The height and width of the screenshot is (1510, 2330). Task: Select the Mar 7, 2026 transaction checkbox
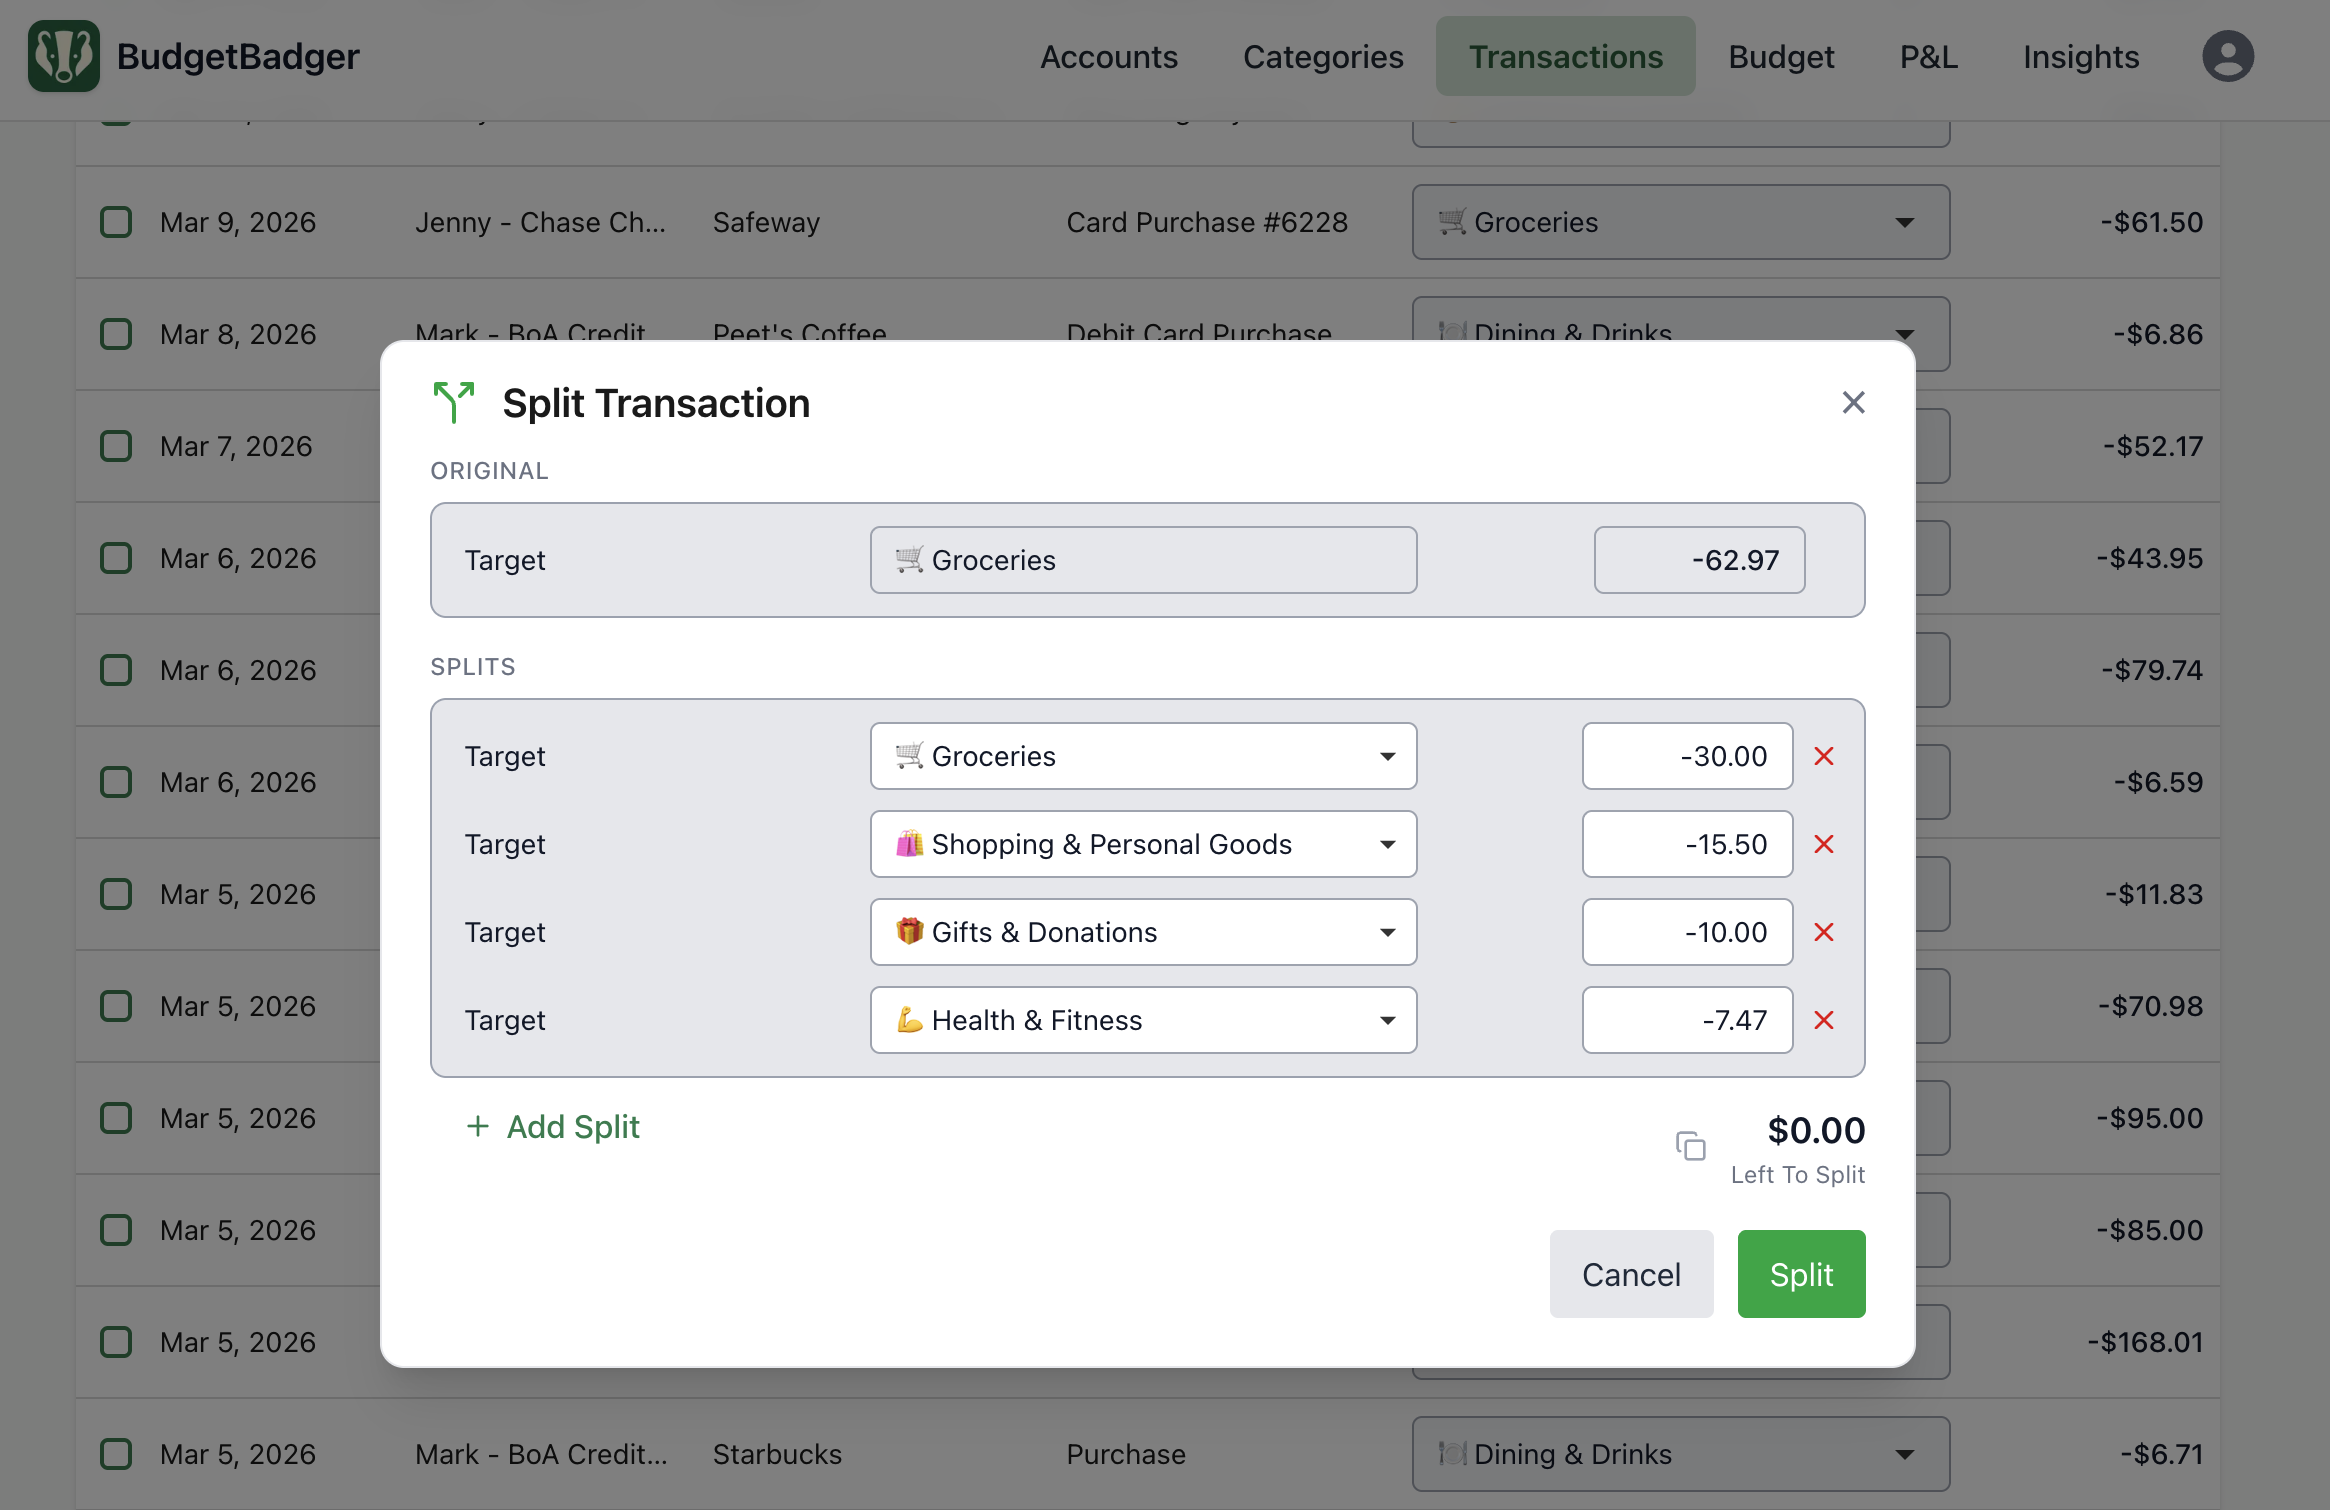point(116,446)
